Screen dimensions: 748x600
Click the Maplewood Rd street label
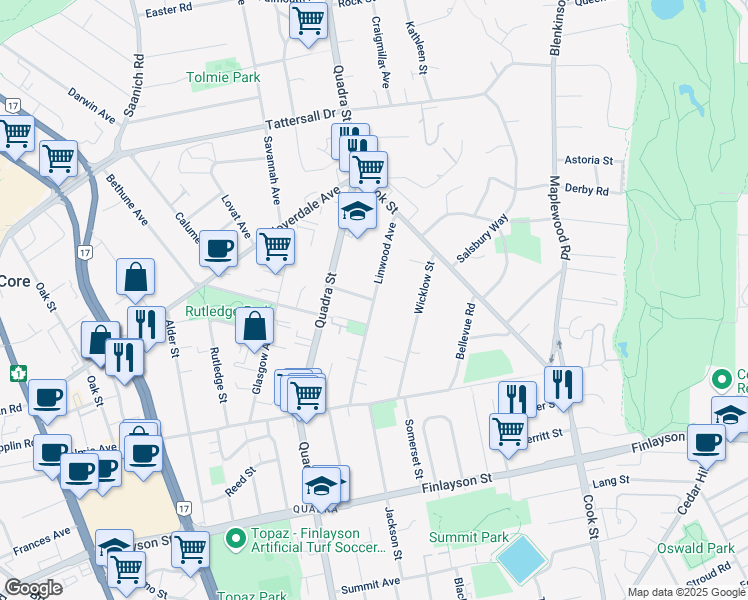pyautogui.click(x=560, y=217)
